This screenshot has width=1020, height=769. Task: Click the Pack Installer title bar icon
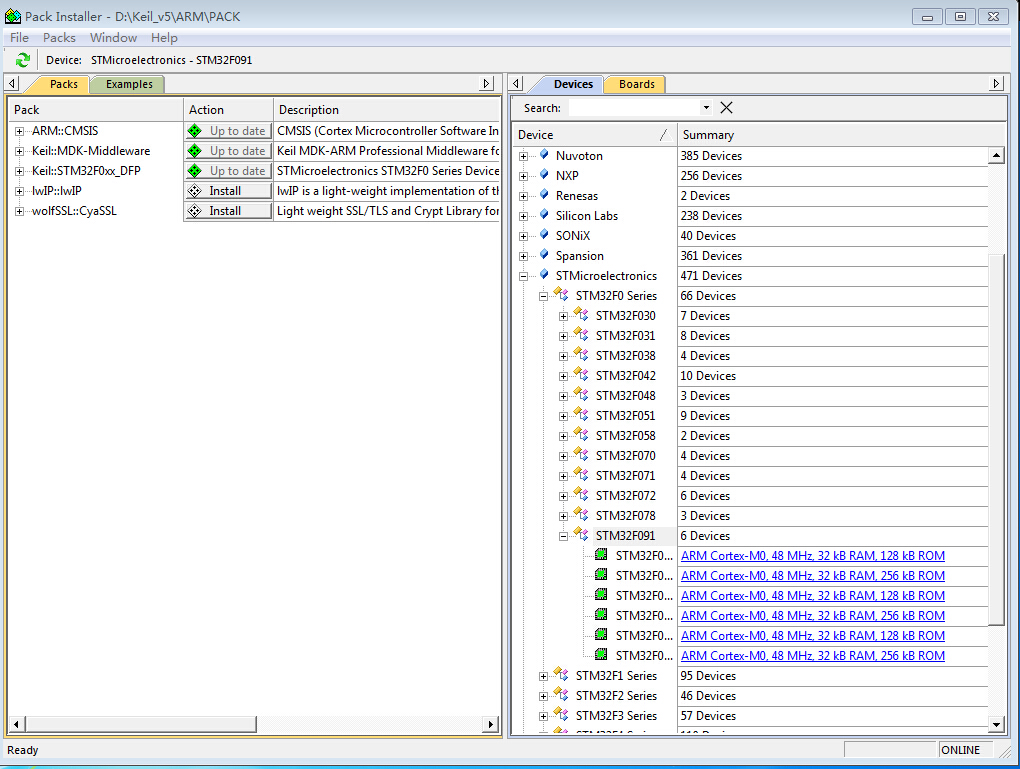coord(12,16)
